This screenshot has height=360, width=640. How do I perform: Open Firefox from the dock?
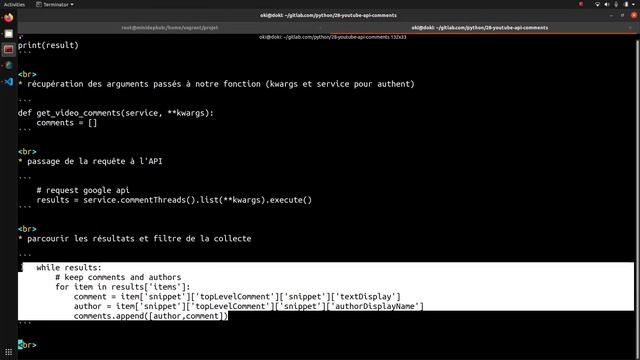tap(9, 18)
